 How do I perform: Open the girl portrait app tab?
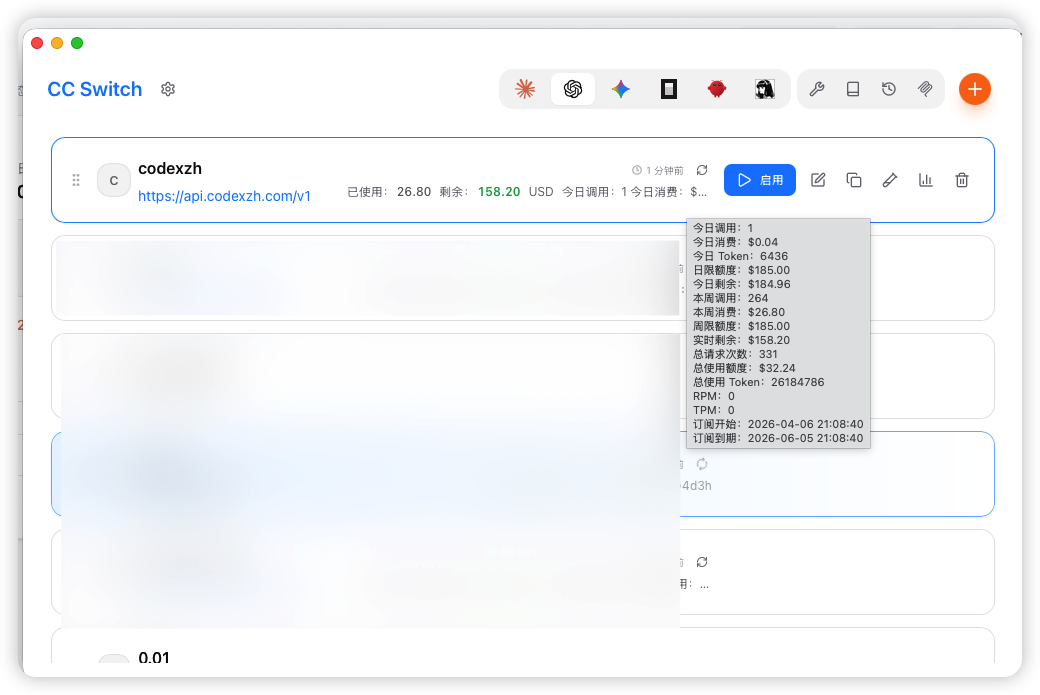click(x=765, y=89)
